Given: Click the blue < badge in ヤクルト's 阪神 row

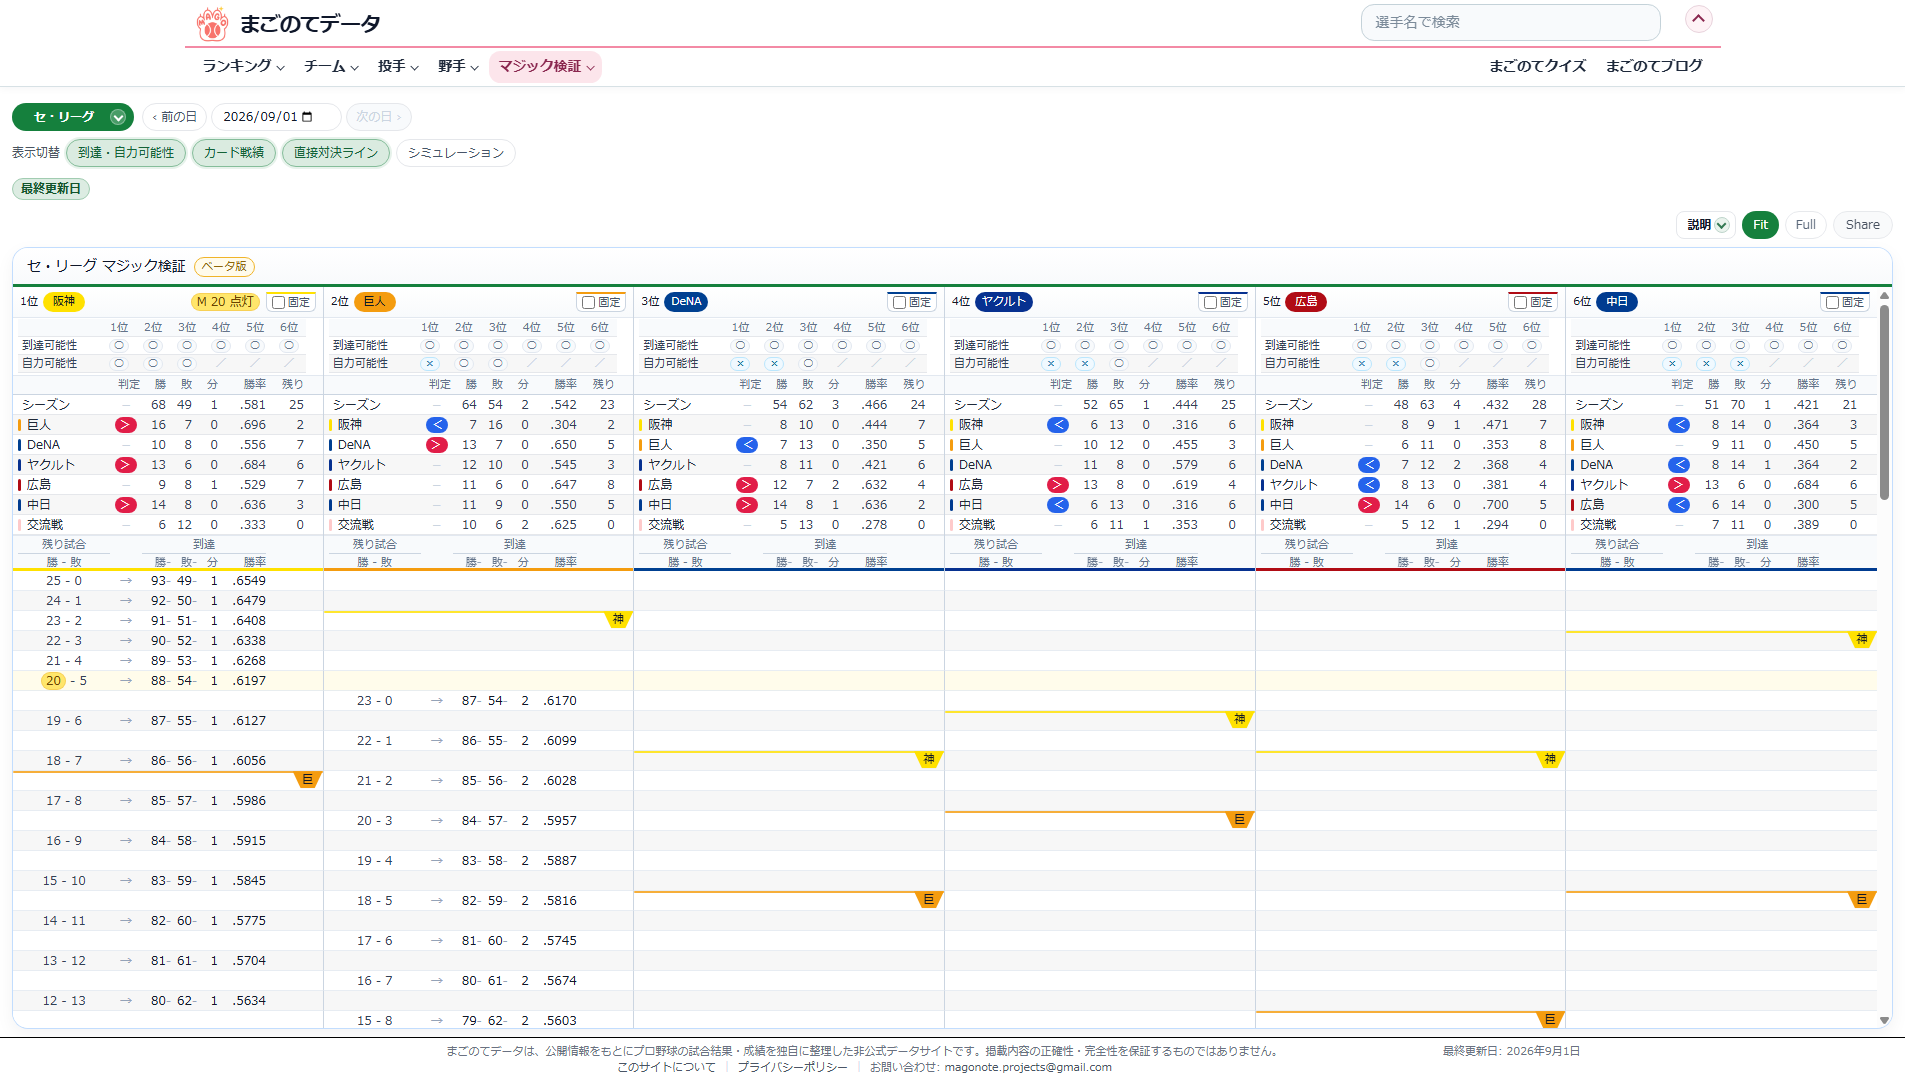Looking at the screenshot, I should point(1057,425).
